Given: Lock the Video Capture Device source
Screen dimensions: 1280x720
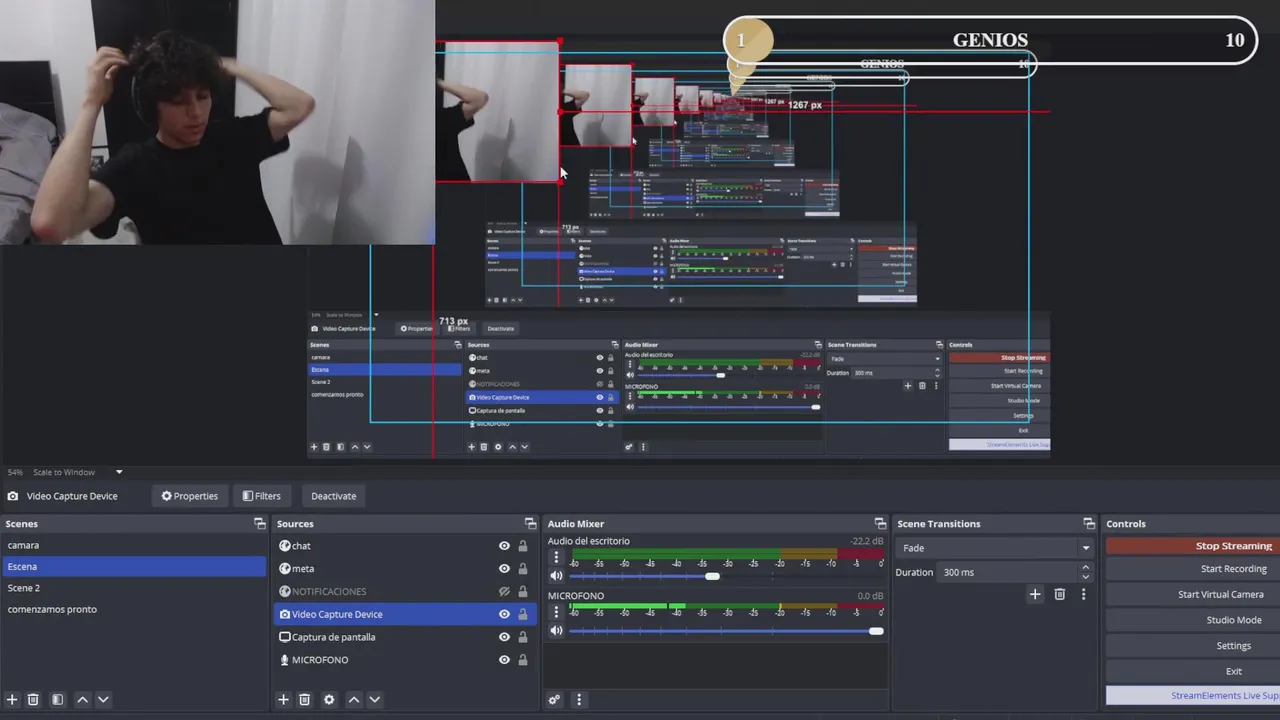Looking at the screenshot, I should coord(522,615).
